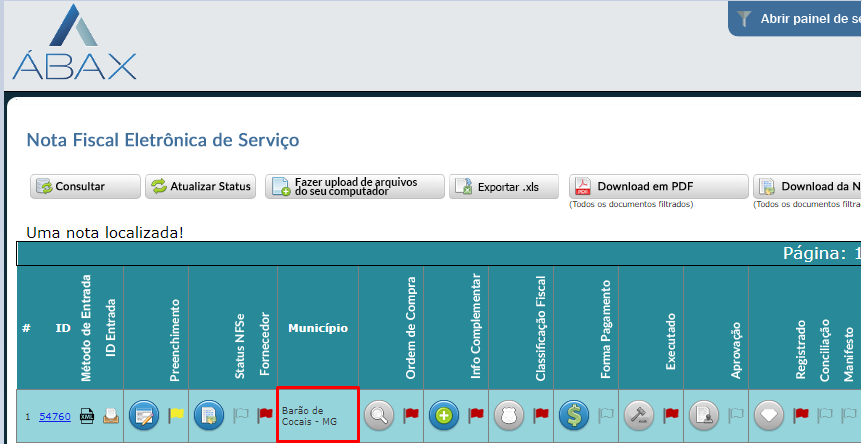Viewport: 862px width, 444px height.
Task: Click the Atualizar Status button
Action: (x=200, y=186)
